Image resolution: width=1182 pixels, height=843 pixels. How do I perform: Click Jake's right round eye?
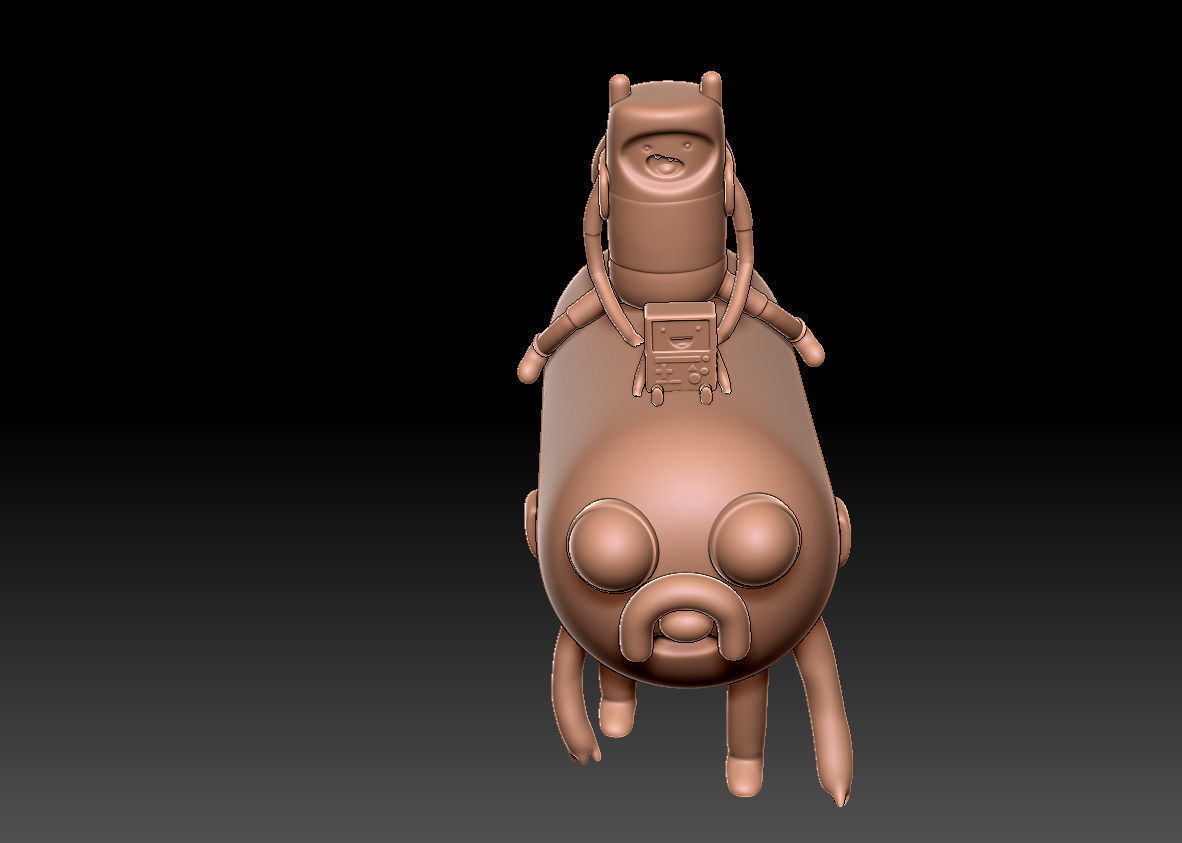pos(755,539)
